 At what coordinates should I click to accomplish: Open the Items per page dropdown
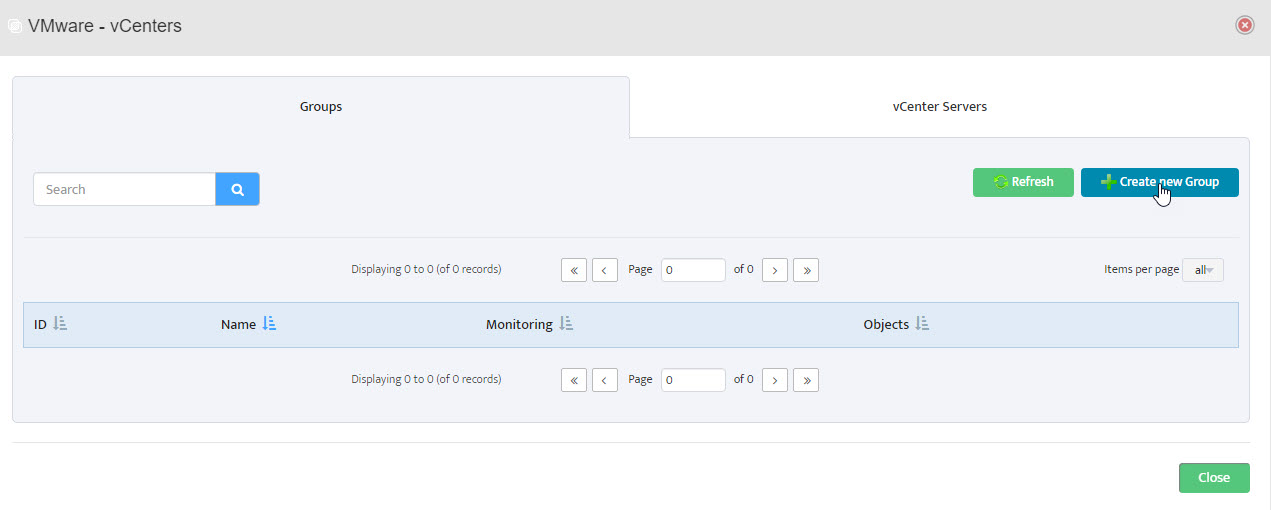coord(1203,270)
